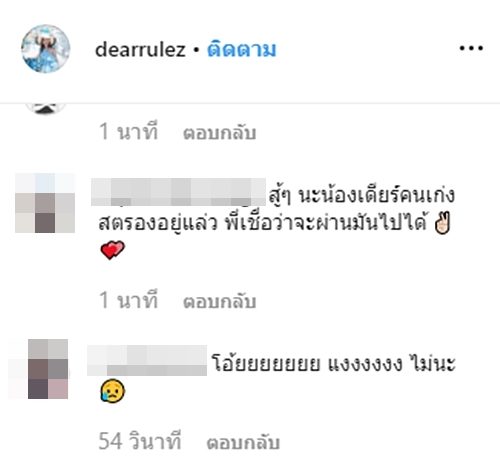Click the comment text starting with สตรองอยู่แล้ว
This screenshot has width=500, height=474.
(263, 224)
